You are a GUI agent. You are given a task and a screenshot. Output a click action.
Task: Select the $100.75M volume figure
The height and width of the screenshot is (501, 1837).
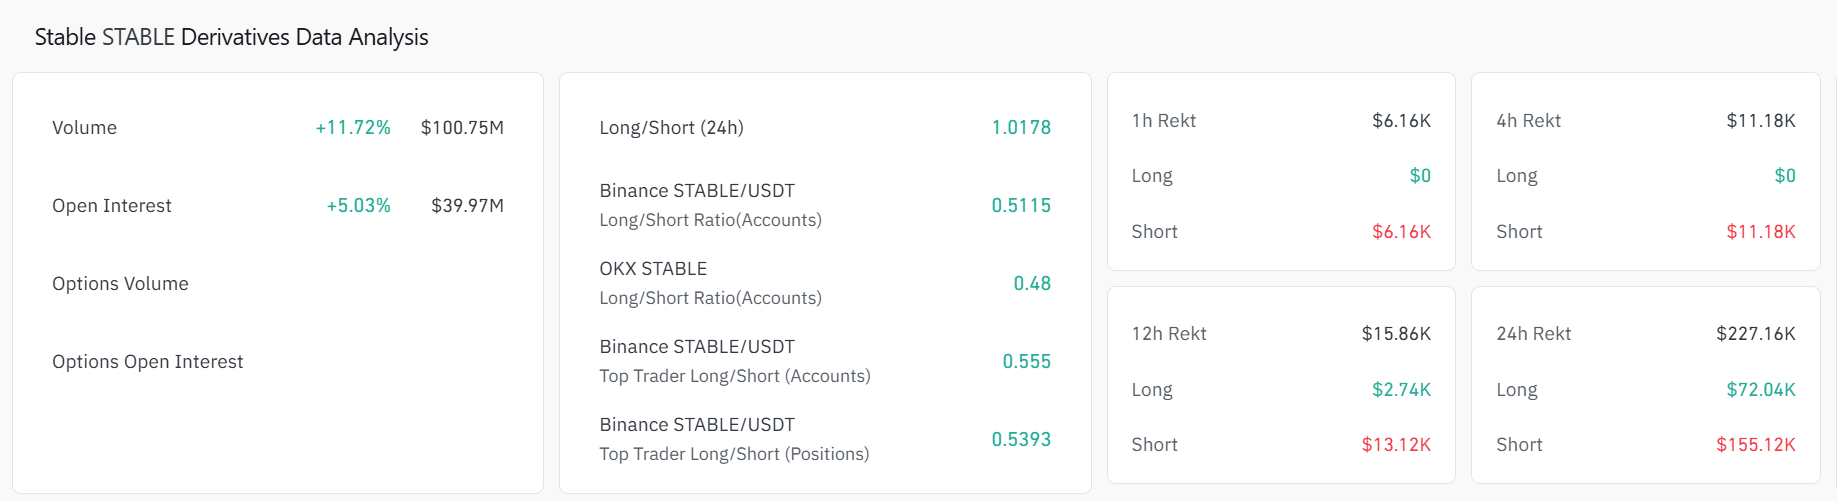pos(462,128)
